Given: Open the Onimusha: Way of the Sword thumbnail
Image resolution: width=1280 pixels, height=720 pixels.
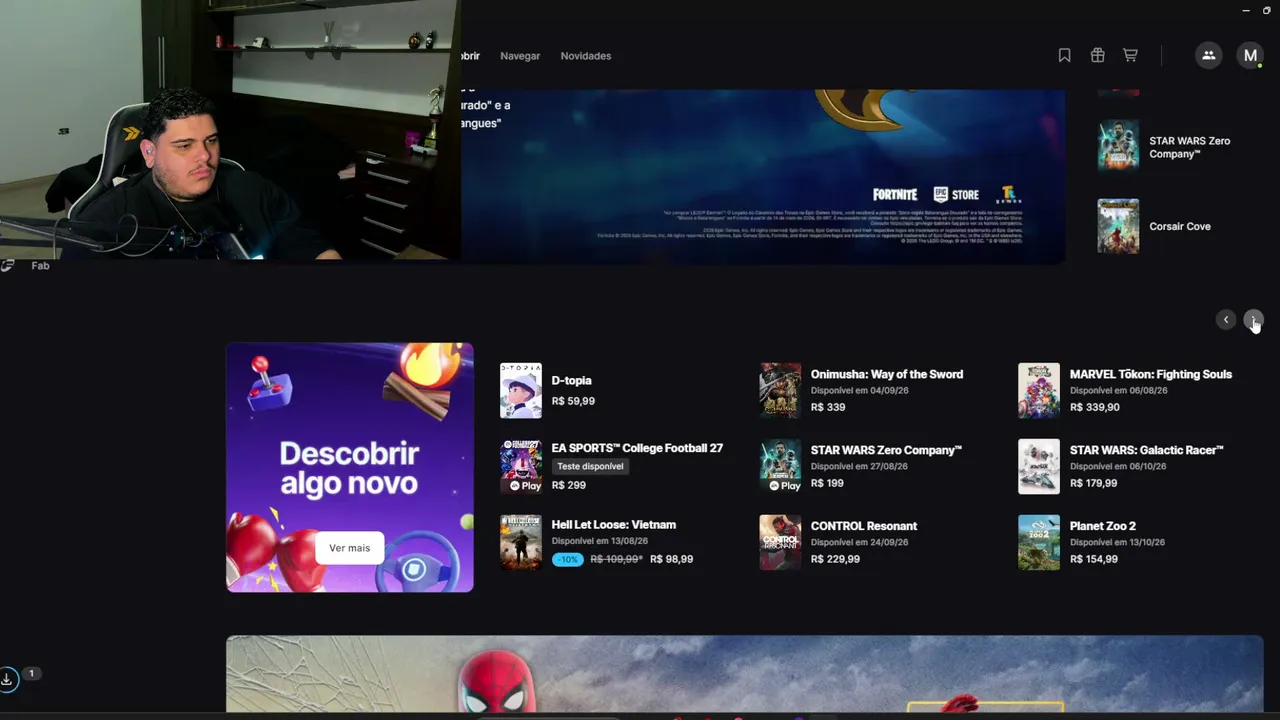Looking at the screenshot, I should pos(780,390).
